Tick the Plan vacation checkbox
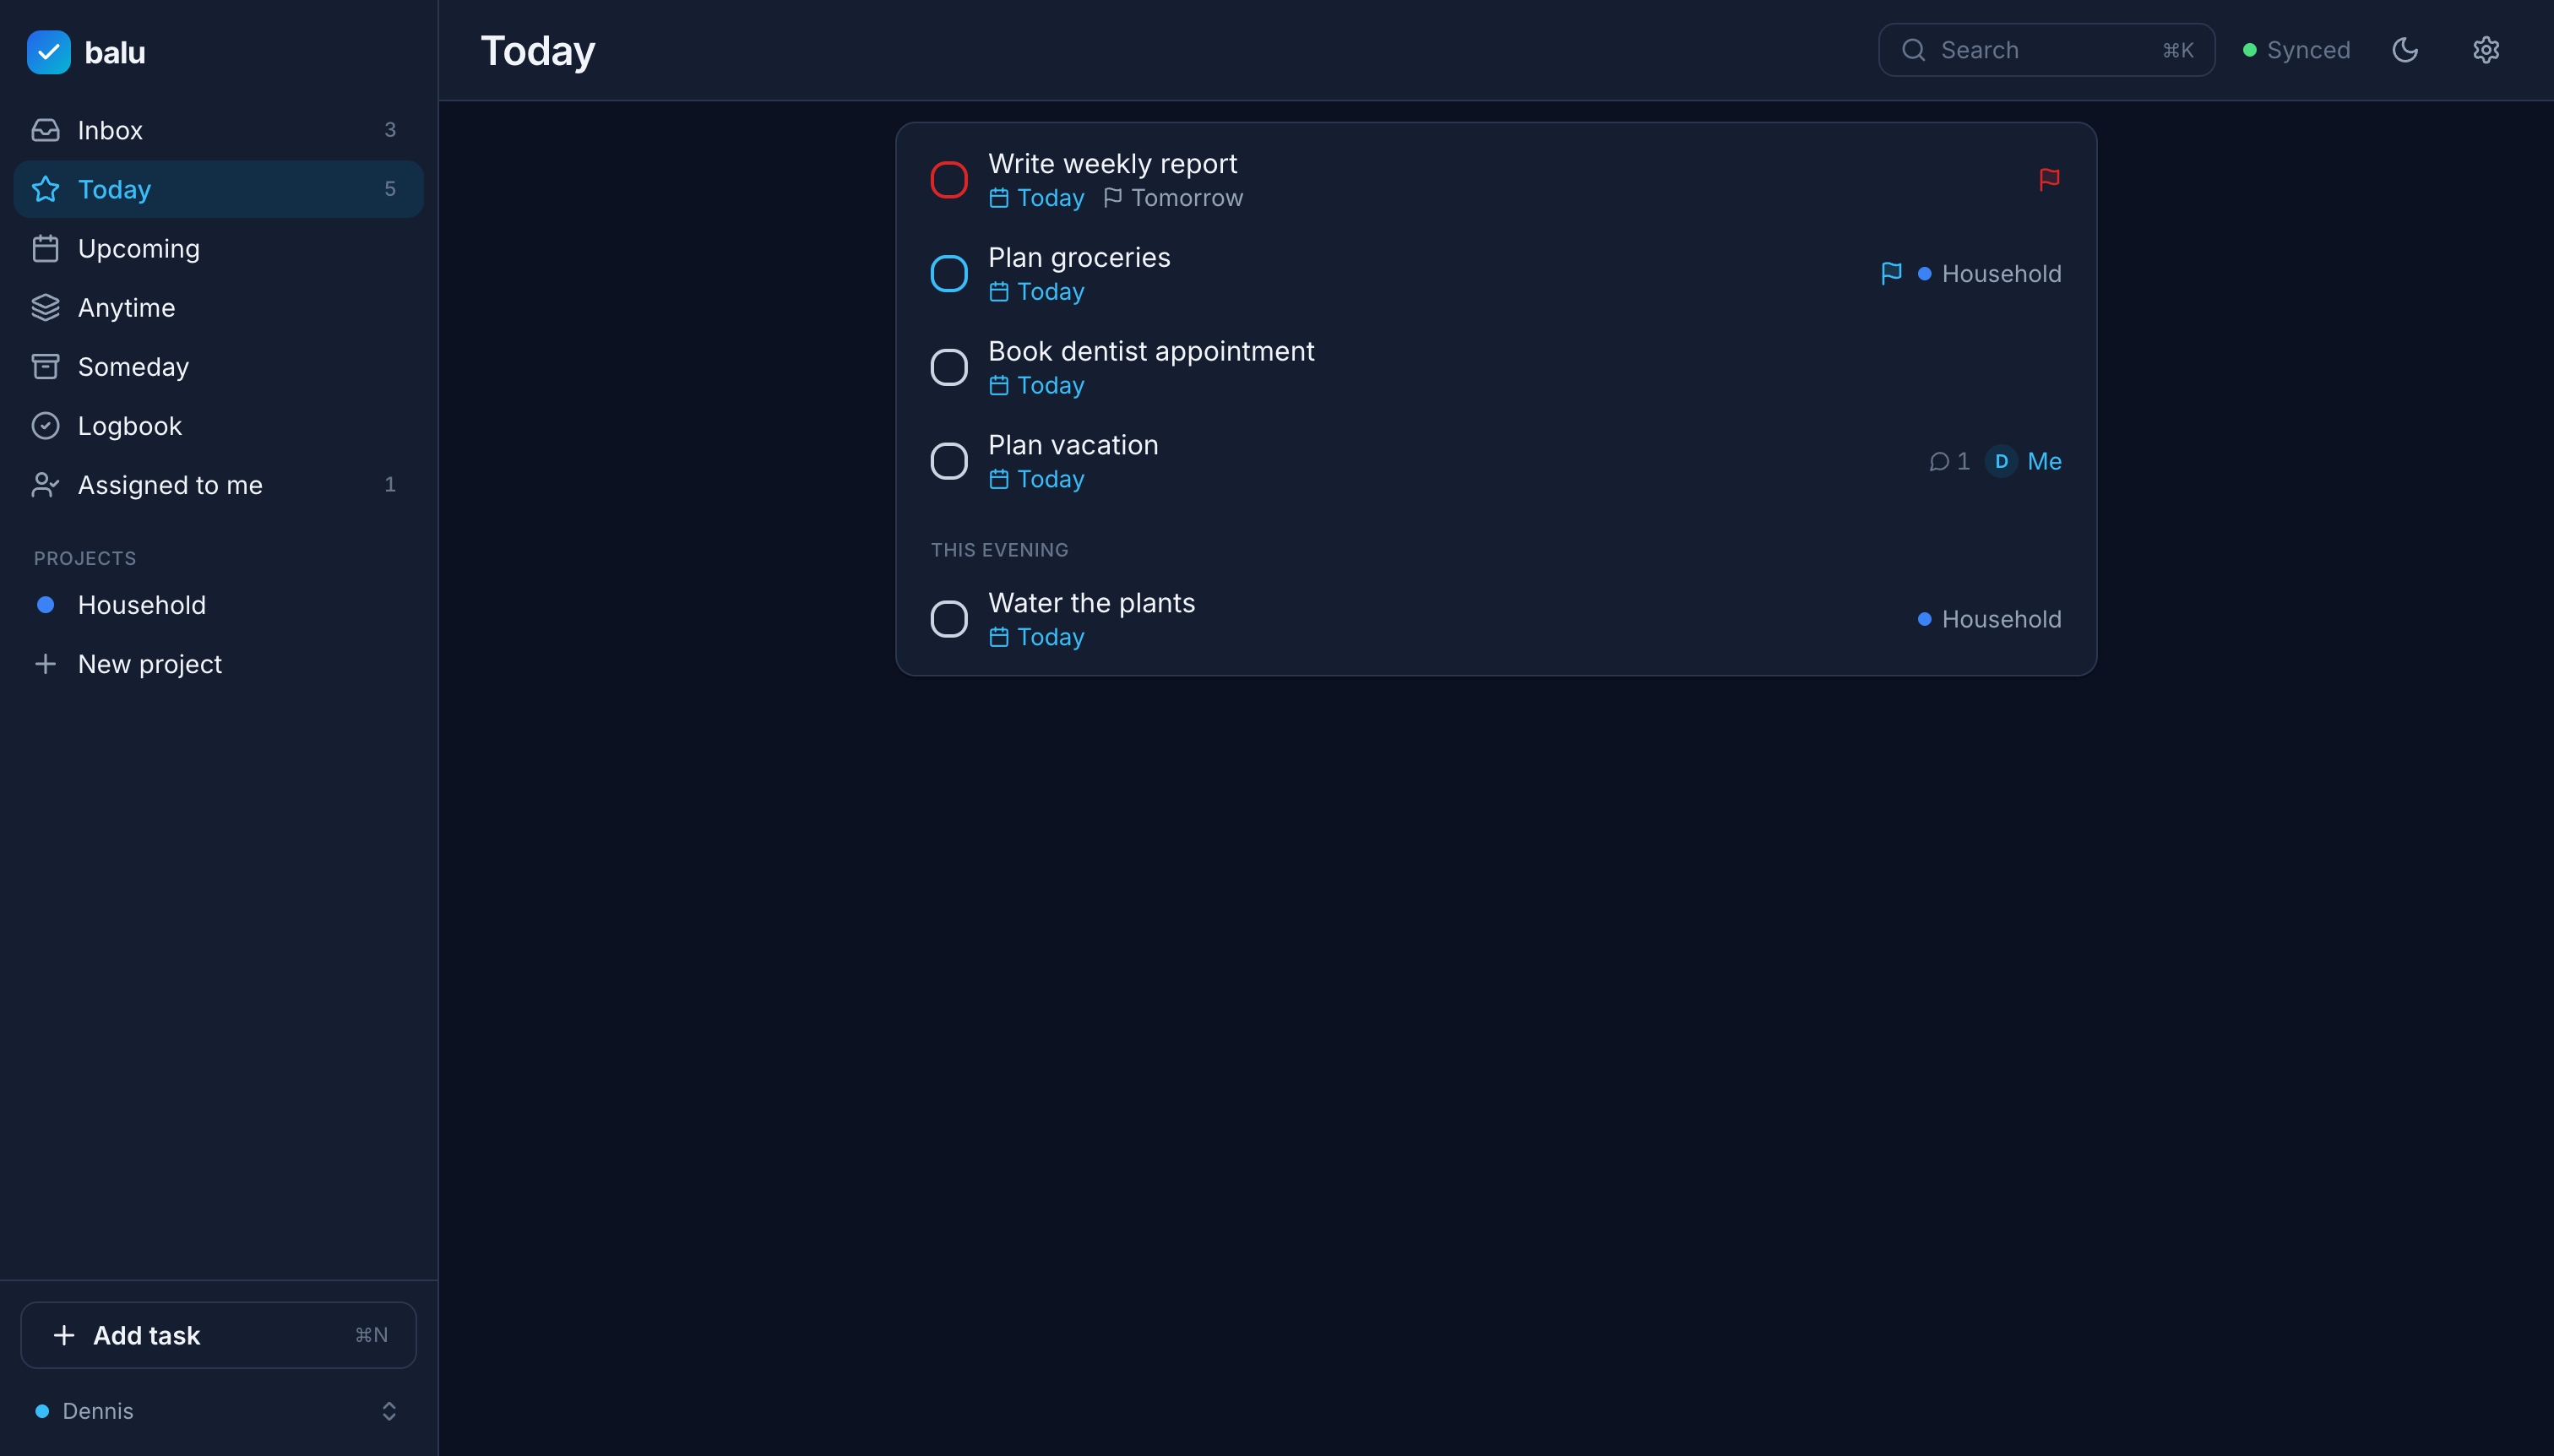Image resolution: width=2554 pixels, height=1456 pixels. [948, 461]
